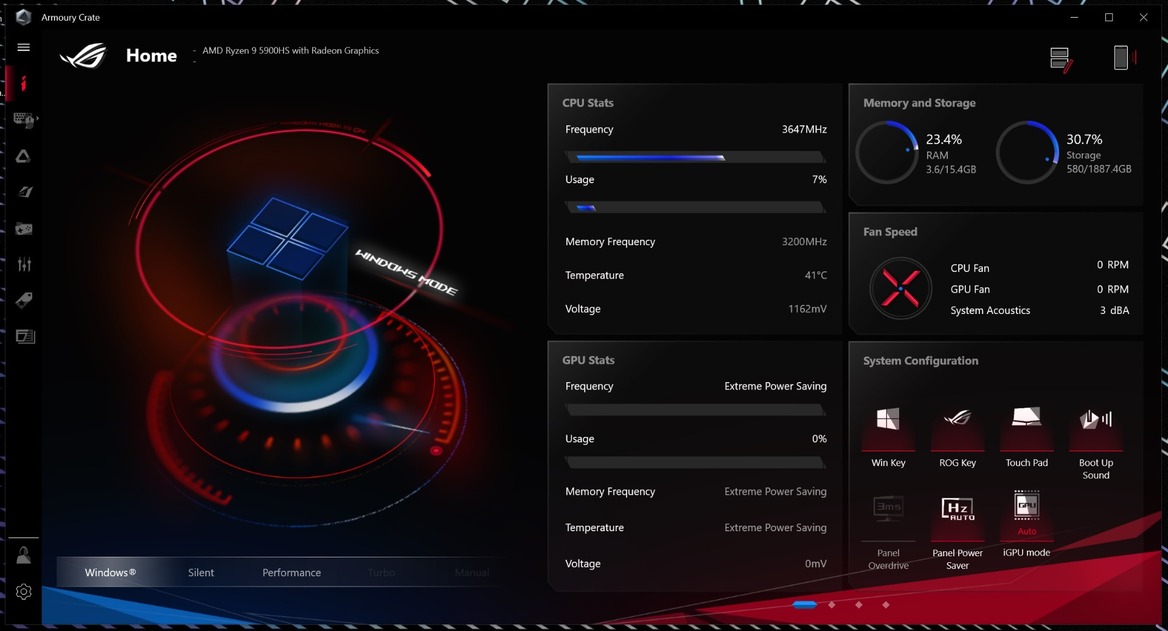Image resolution: width=1168 pixels, height=631 pixels.
Task: Click the Memory and Storage heading
Action: [919, 103]
